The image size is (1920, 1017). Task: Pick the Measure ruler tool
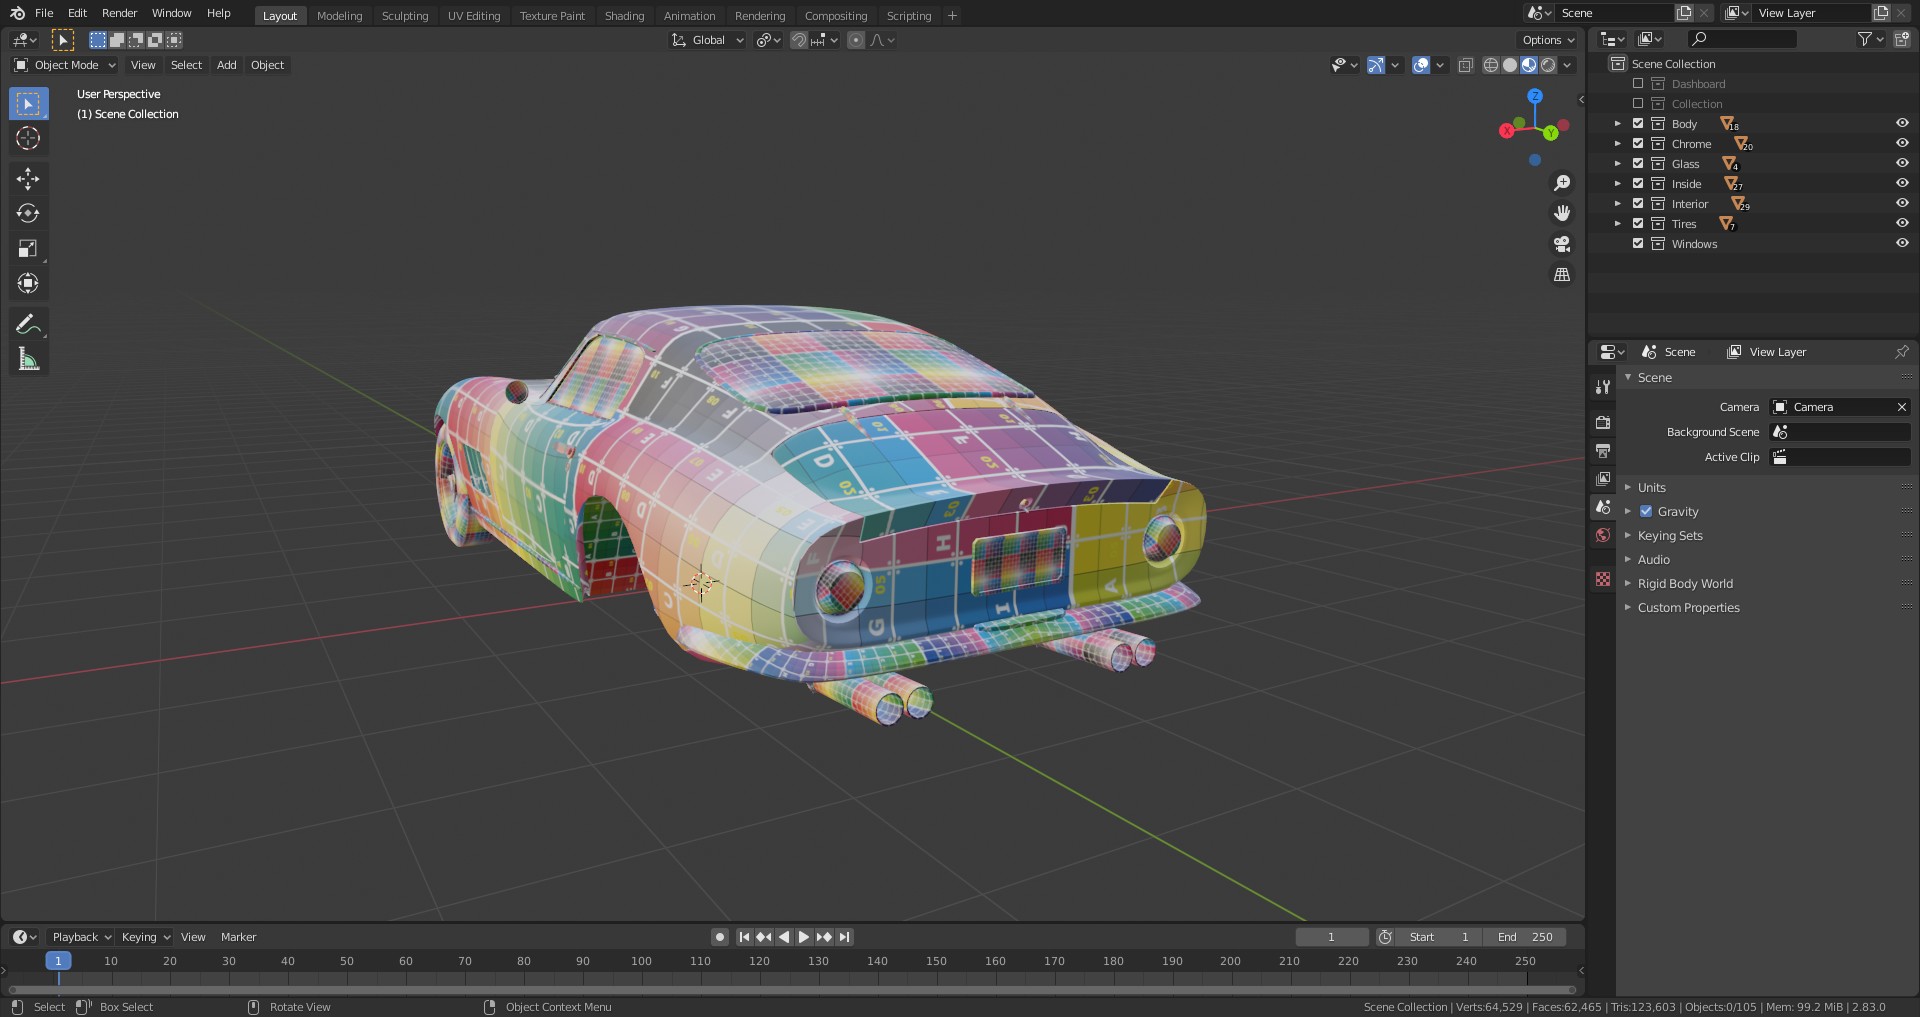tap(28, 360)
